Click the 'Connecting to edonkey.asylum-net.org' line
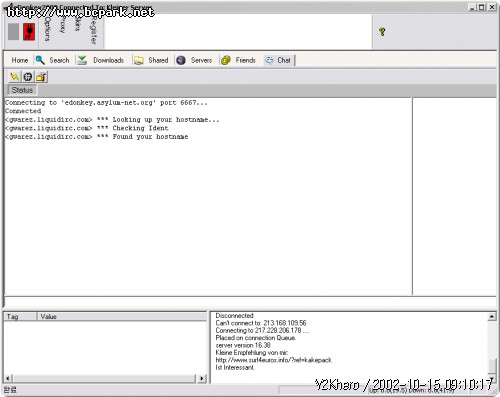The image size is (500, 397). click(106, 103)
